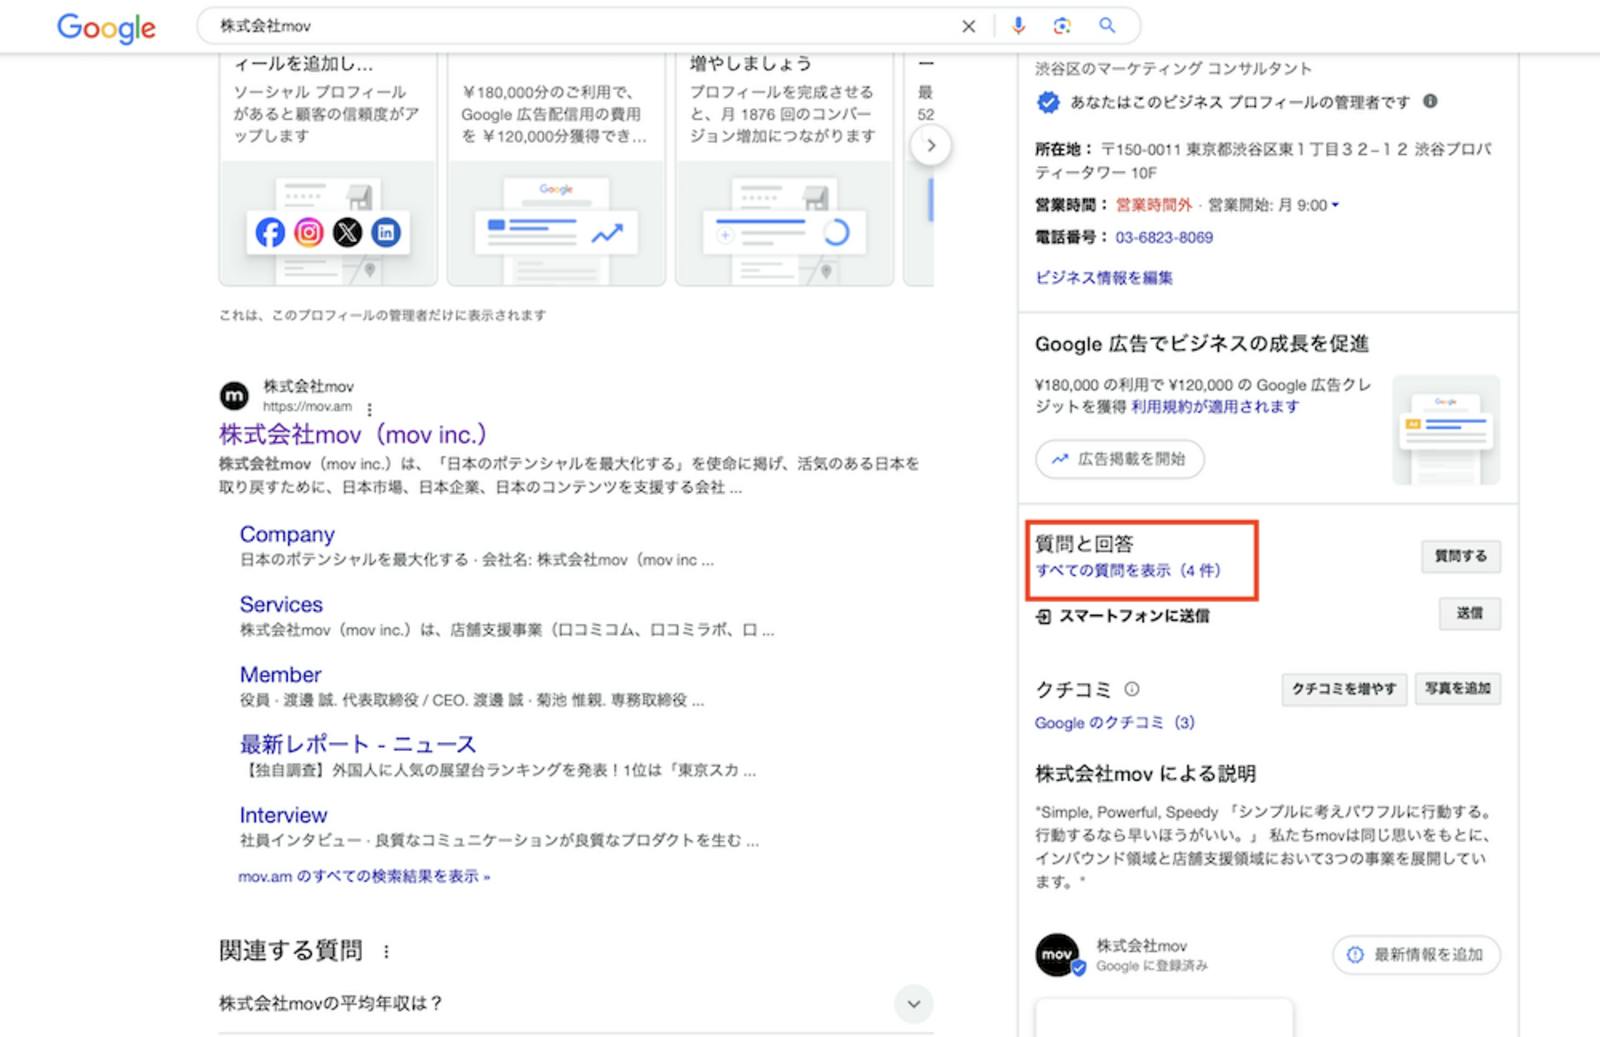Click the mov profile avatar in the knowledge panel
Screen dimensions: 1600x1037
coord(1058,955)
